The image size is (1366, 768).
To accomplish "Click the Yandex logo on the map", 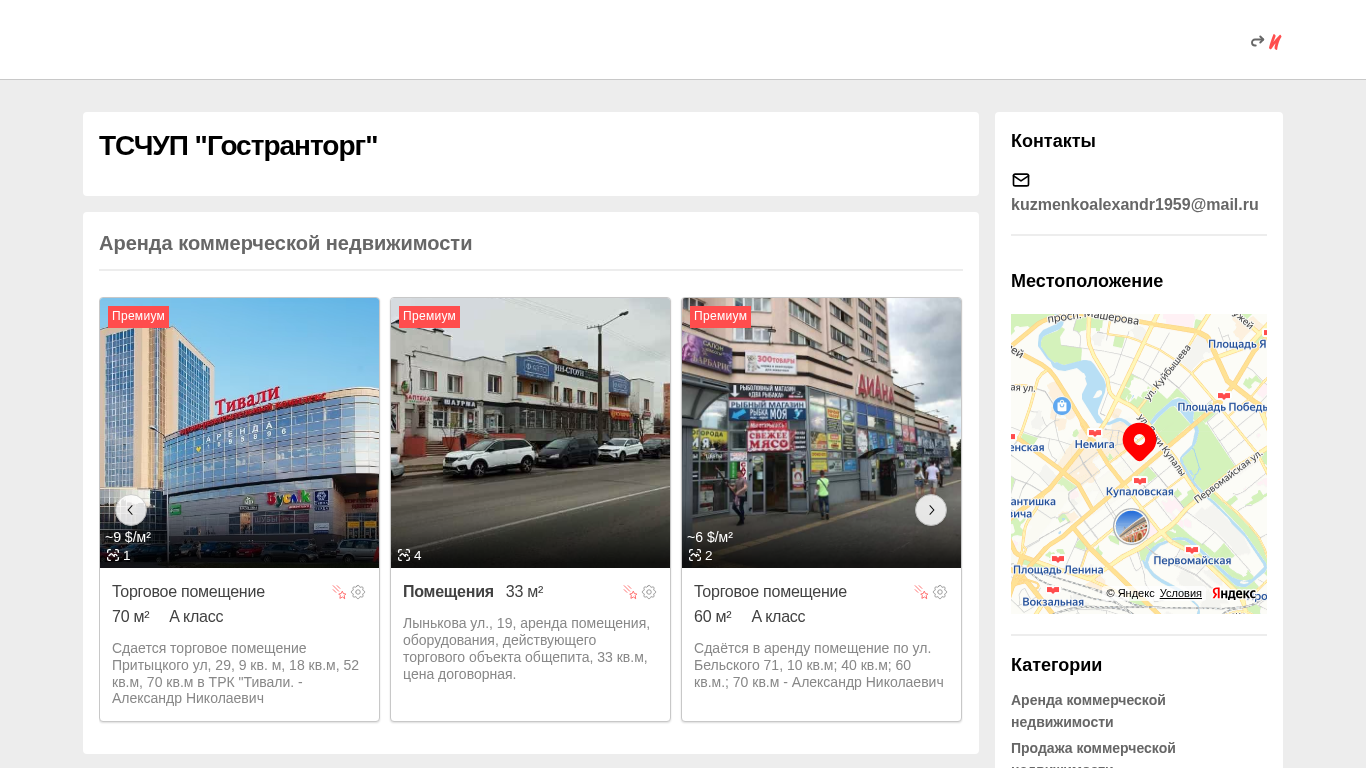I will (1234, 593).
